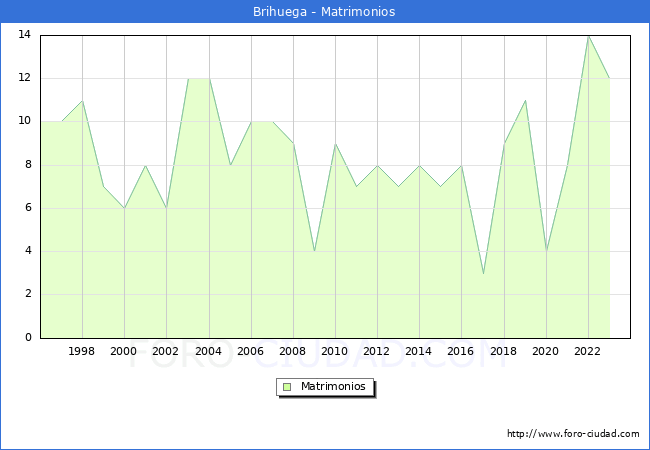650x450 pixels.
Task: Select the 2014 x-axis label
Action: tap(418, 351)
